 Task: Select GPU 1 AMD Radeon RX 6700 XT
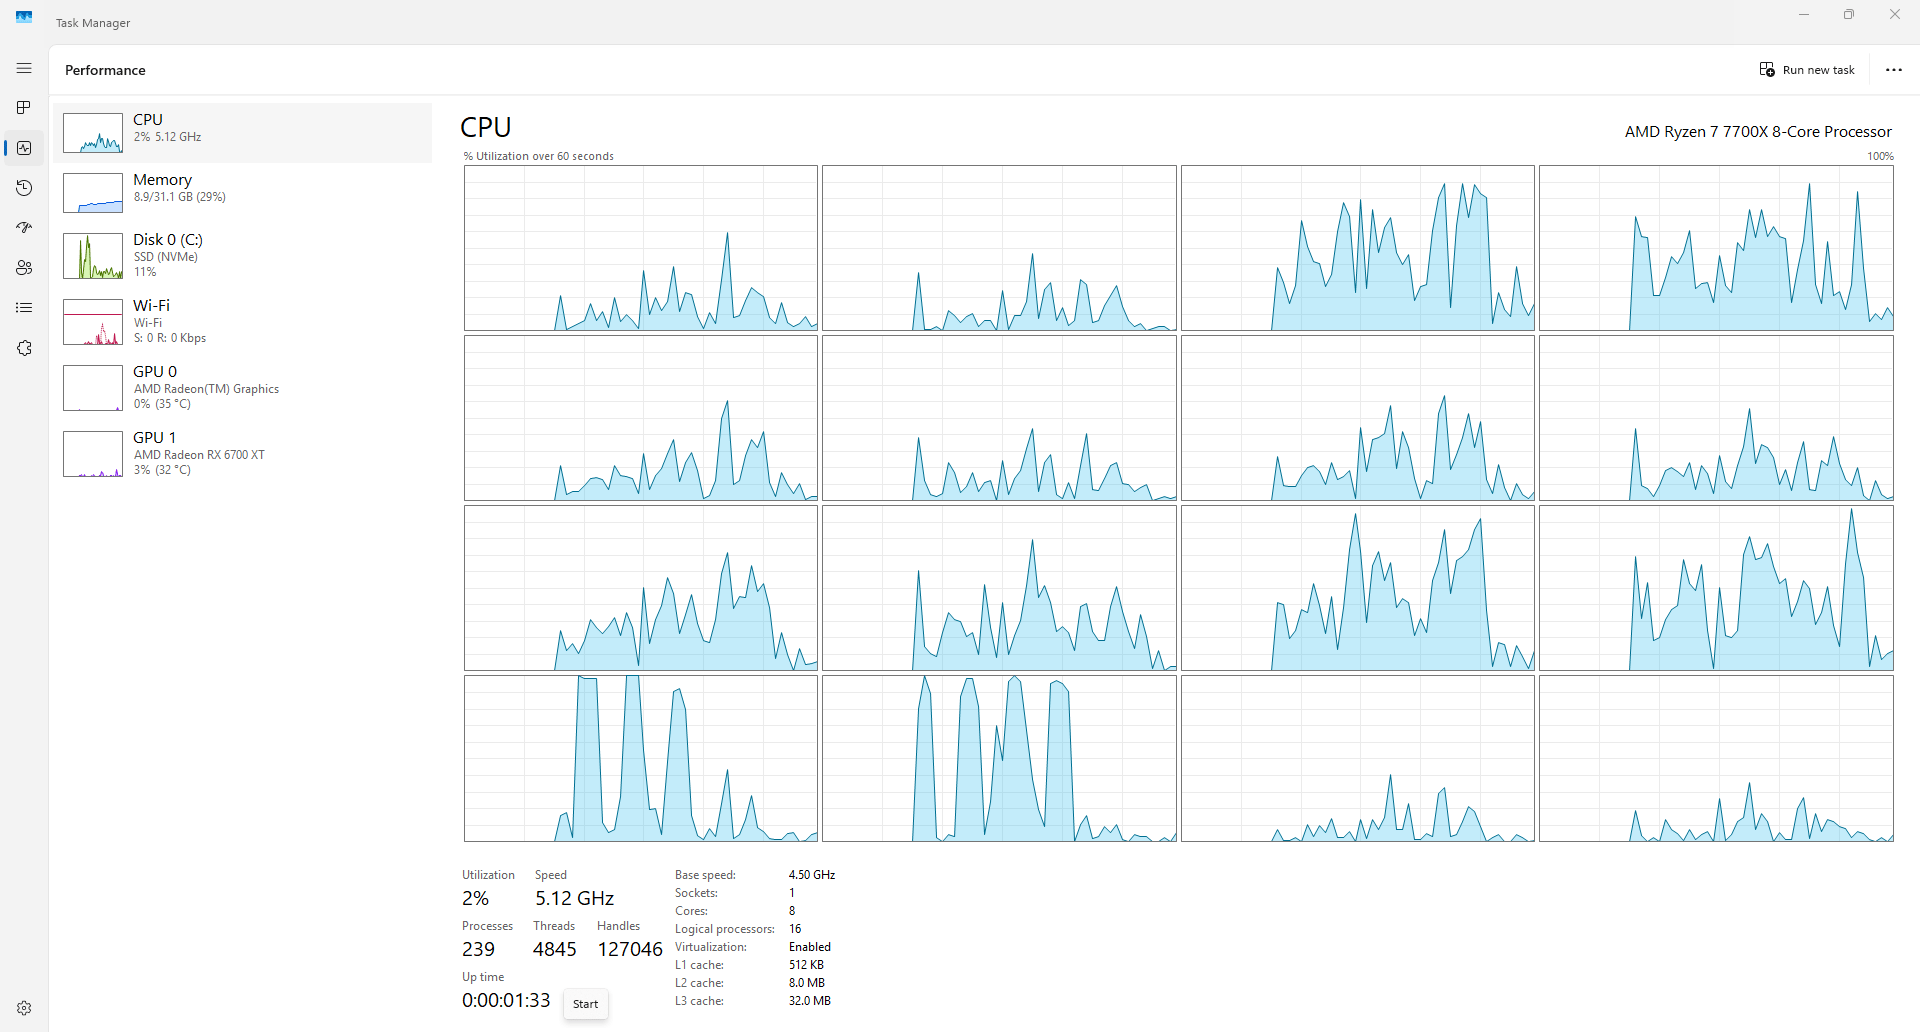click(x=243, y=454)
